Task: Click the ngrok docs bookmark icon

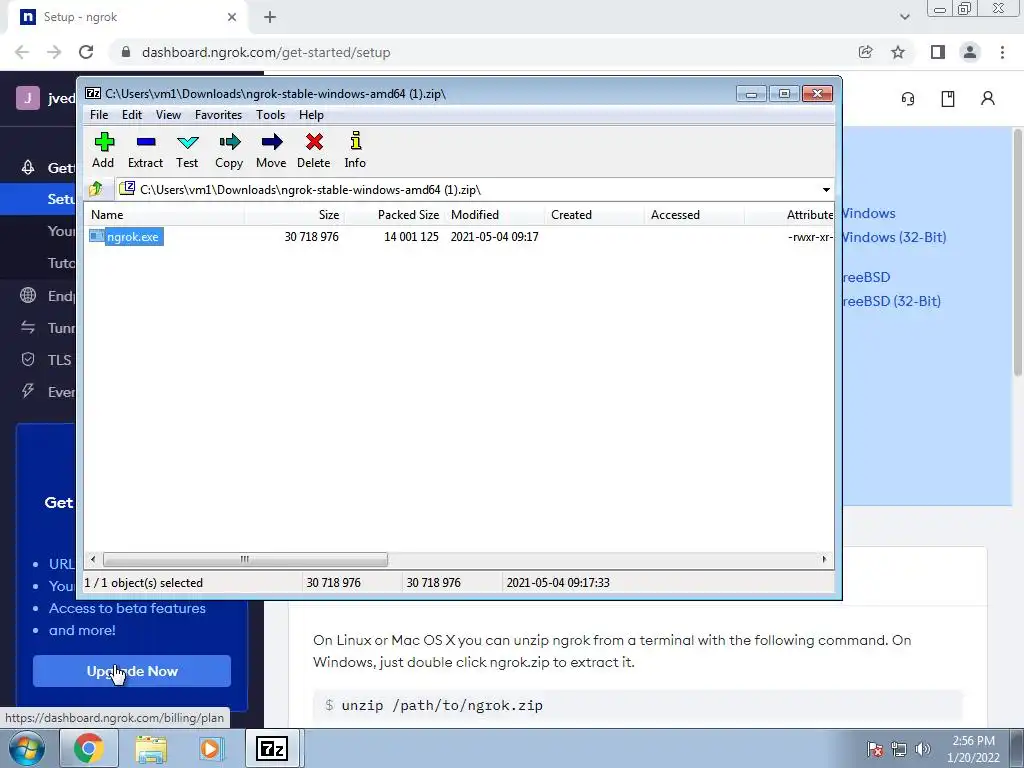Action: [948, 99]
